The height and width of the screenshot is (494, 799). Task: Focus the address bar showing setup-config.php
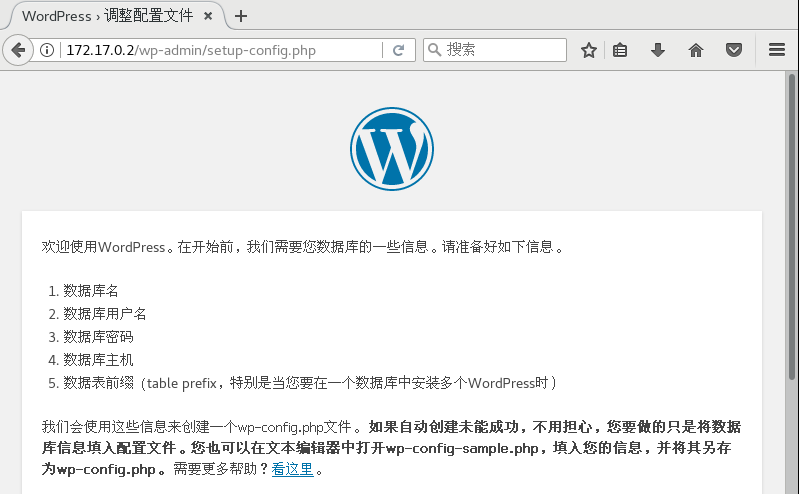200,50
